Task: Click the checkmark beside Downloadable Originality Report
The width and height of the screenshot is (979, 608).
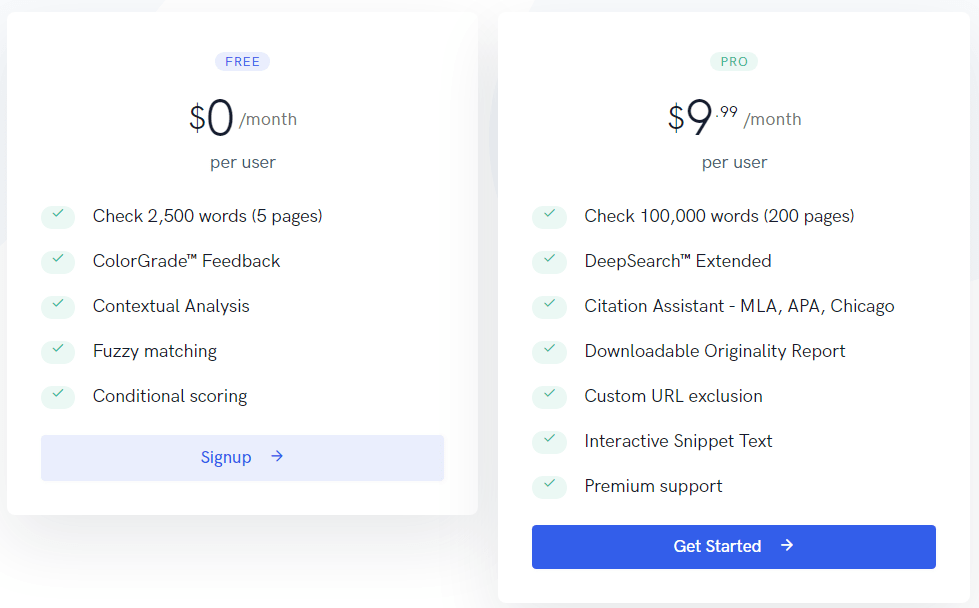Action: 549,351
